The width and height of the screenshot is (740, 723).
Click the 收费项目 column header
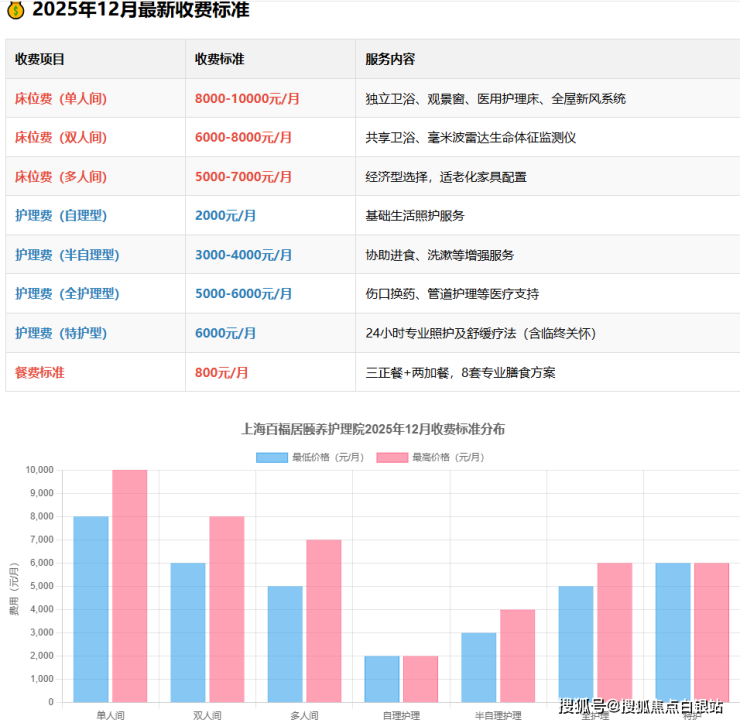[40, 60]
